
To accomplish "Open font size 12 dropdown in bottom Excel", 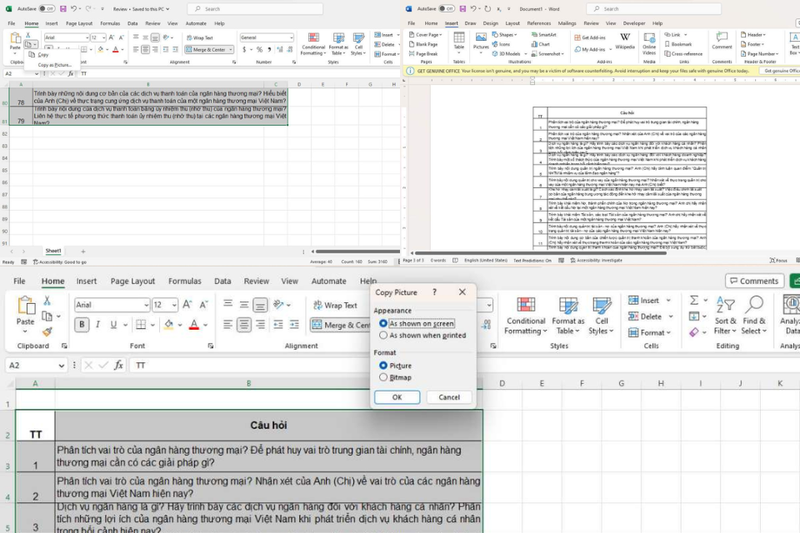I will (x=174, y=305).
